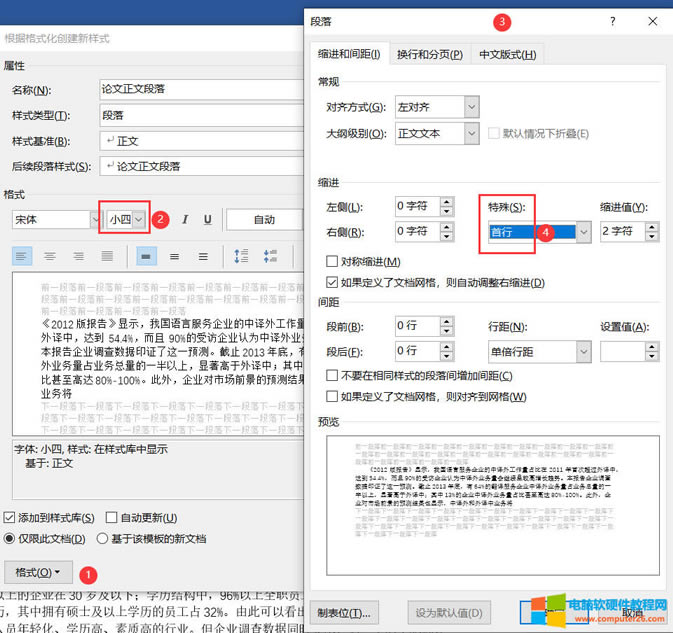Click 设置值(A) input field
673x633 pixels.
(x=623, y=351)
